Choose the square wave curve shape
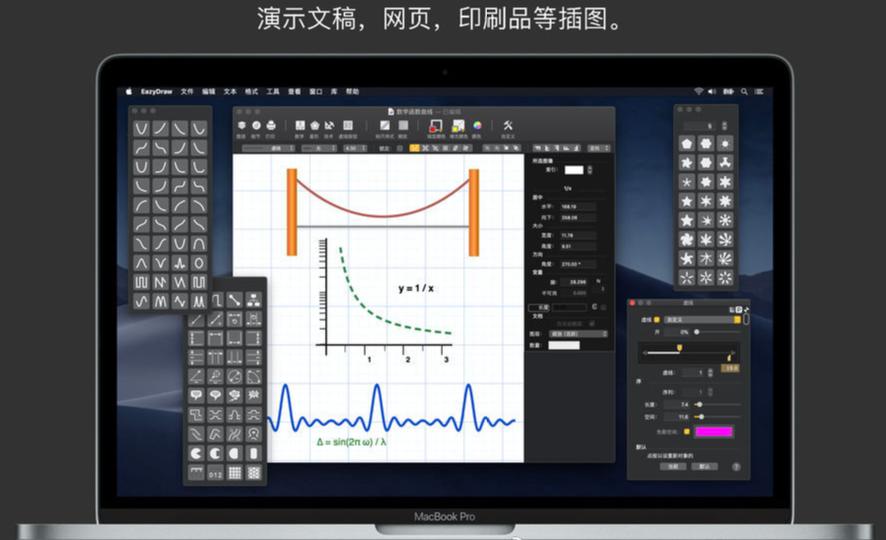Viewport: 886px width, 540px height. click(141, 281)
